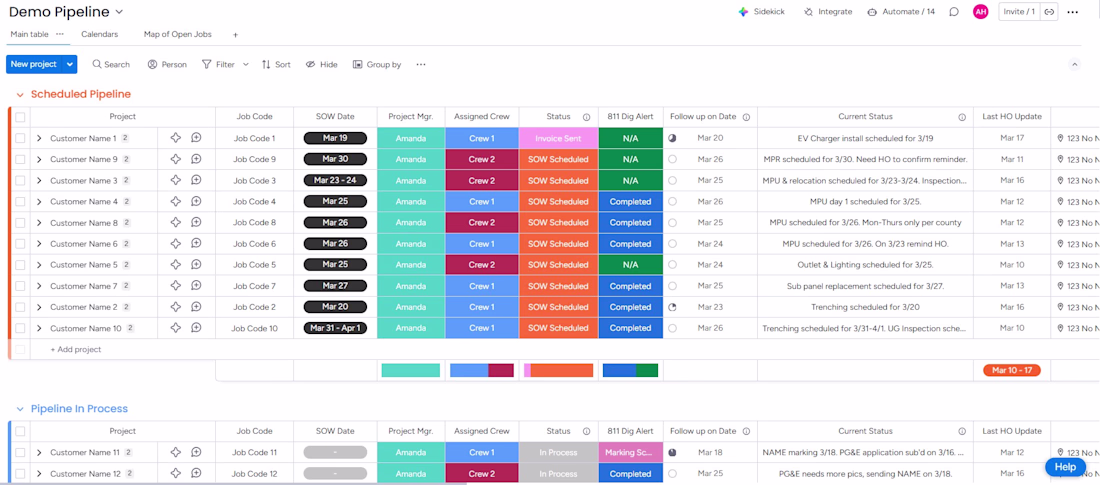Select all items in Pipeline In Process group
Screen dimensions: 1100x485
click(x=20, y=431)
